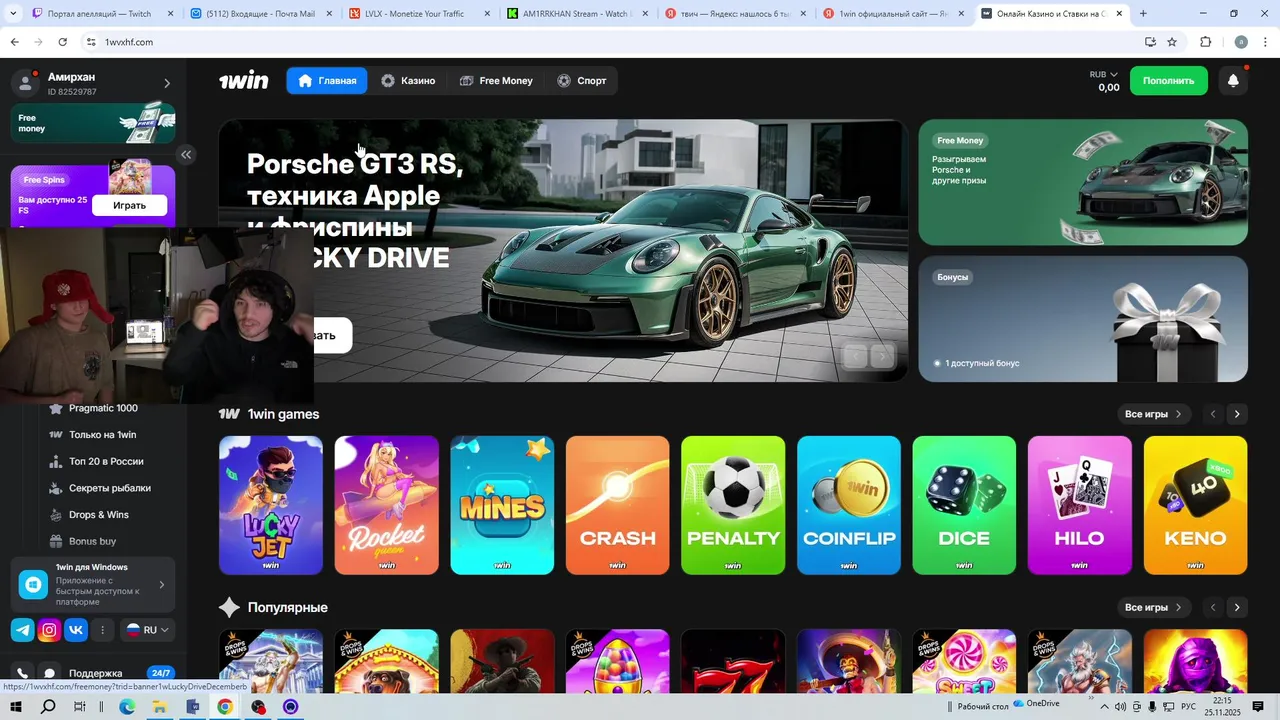Show previous 1win games
This screenshot has width=1280, height=720.
click(x=1213, y=414)
